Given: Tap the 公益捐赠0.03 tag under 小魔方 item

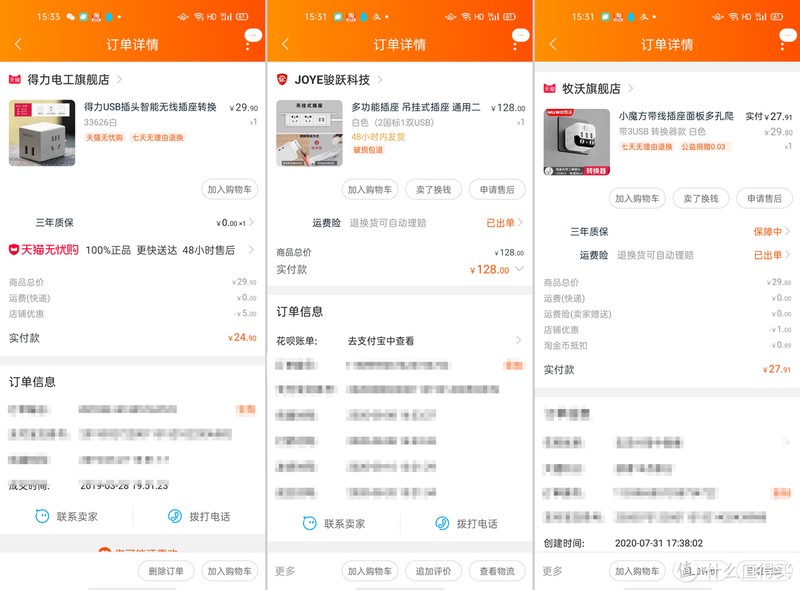Looking at the screenshot, I should (703, 146).
